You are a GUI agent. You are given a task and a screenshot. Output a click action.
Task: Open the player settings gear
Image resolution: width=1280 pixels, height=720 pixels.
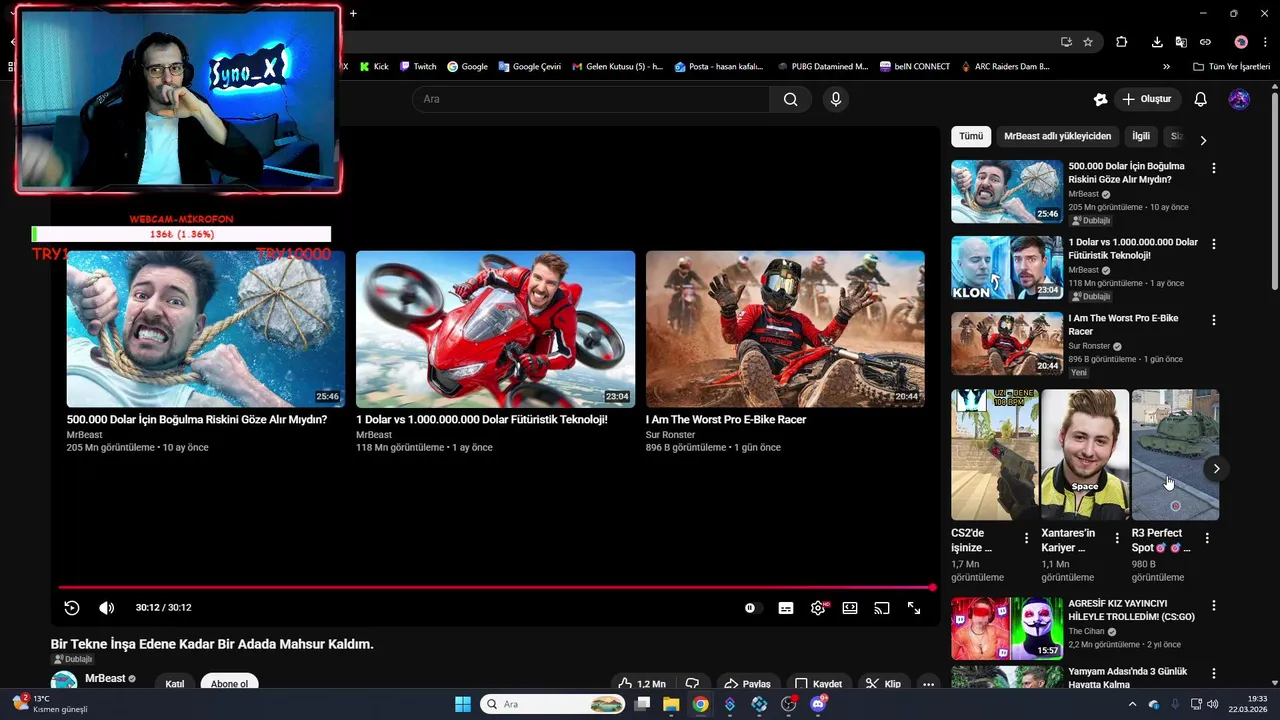pos(818,608)
